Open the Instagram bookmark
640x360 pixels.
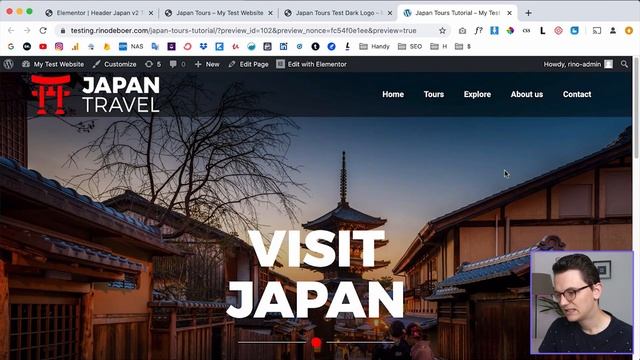coord(59,47)
